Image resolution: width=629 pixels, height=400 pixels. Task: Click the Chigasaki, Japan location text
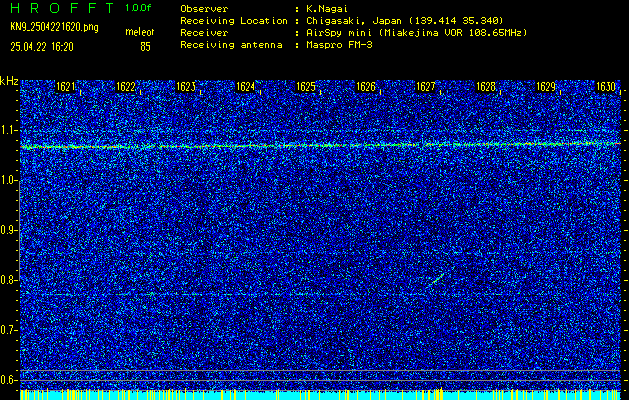405,21
